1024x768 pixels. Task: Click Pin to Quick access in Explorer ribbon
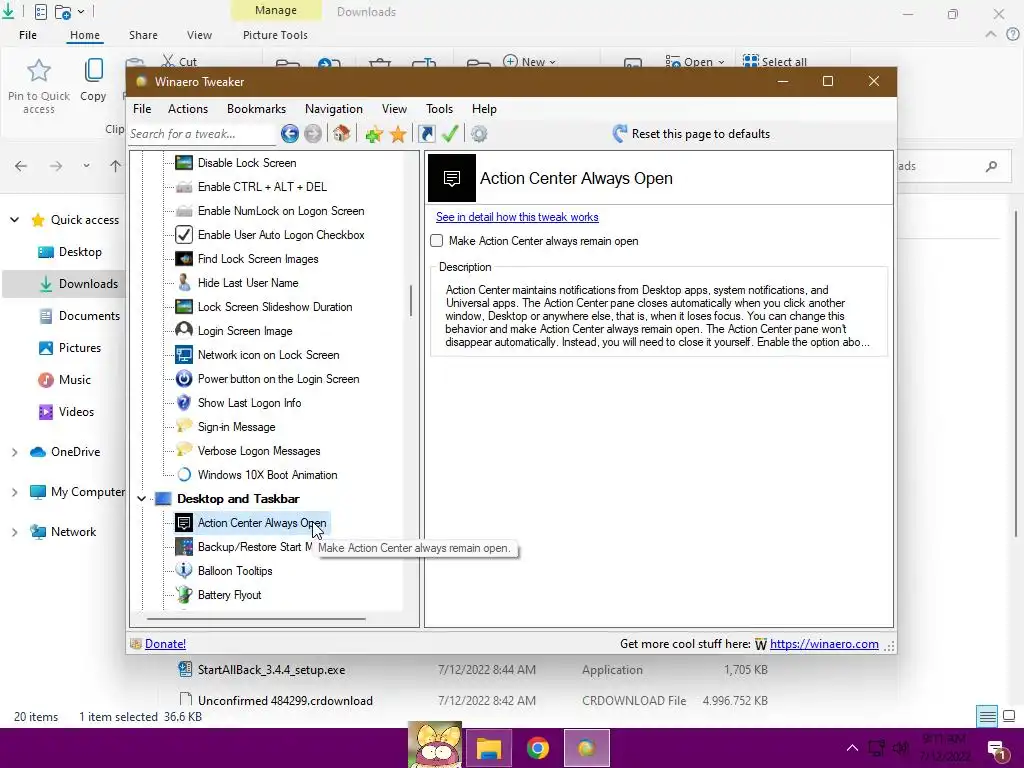click(x=39, y=87)
